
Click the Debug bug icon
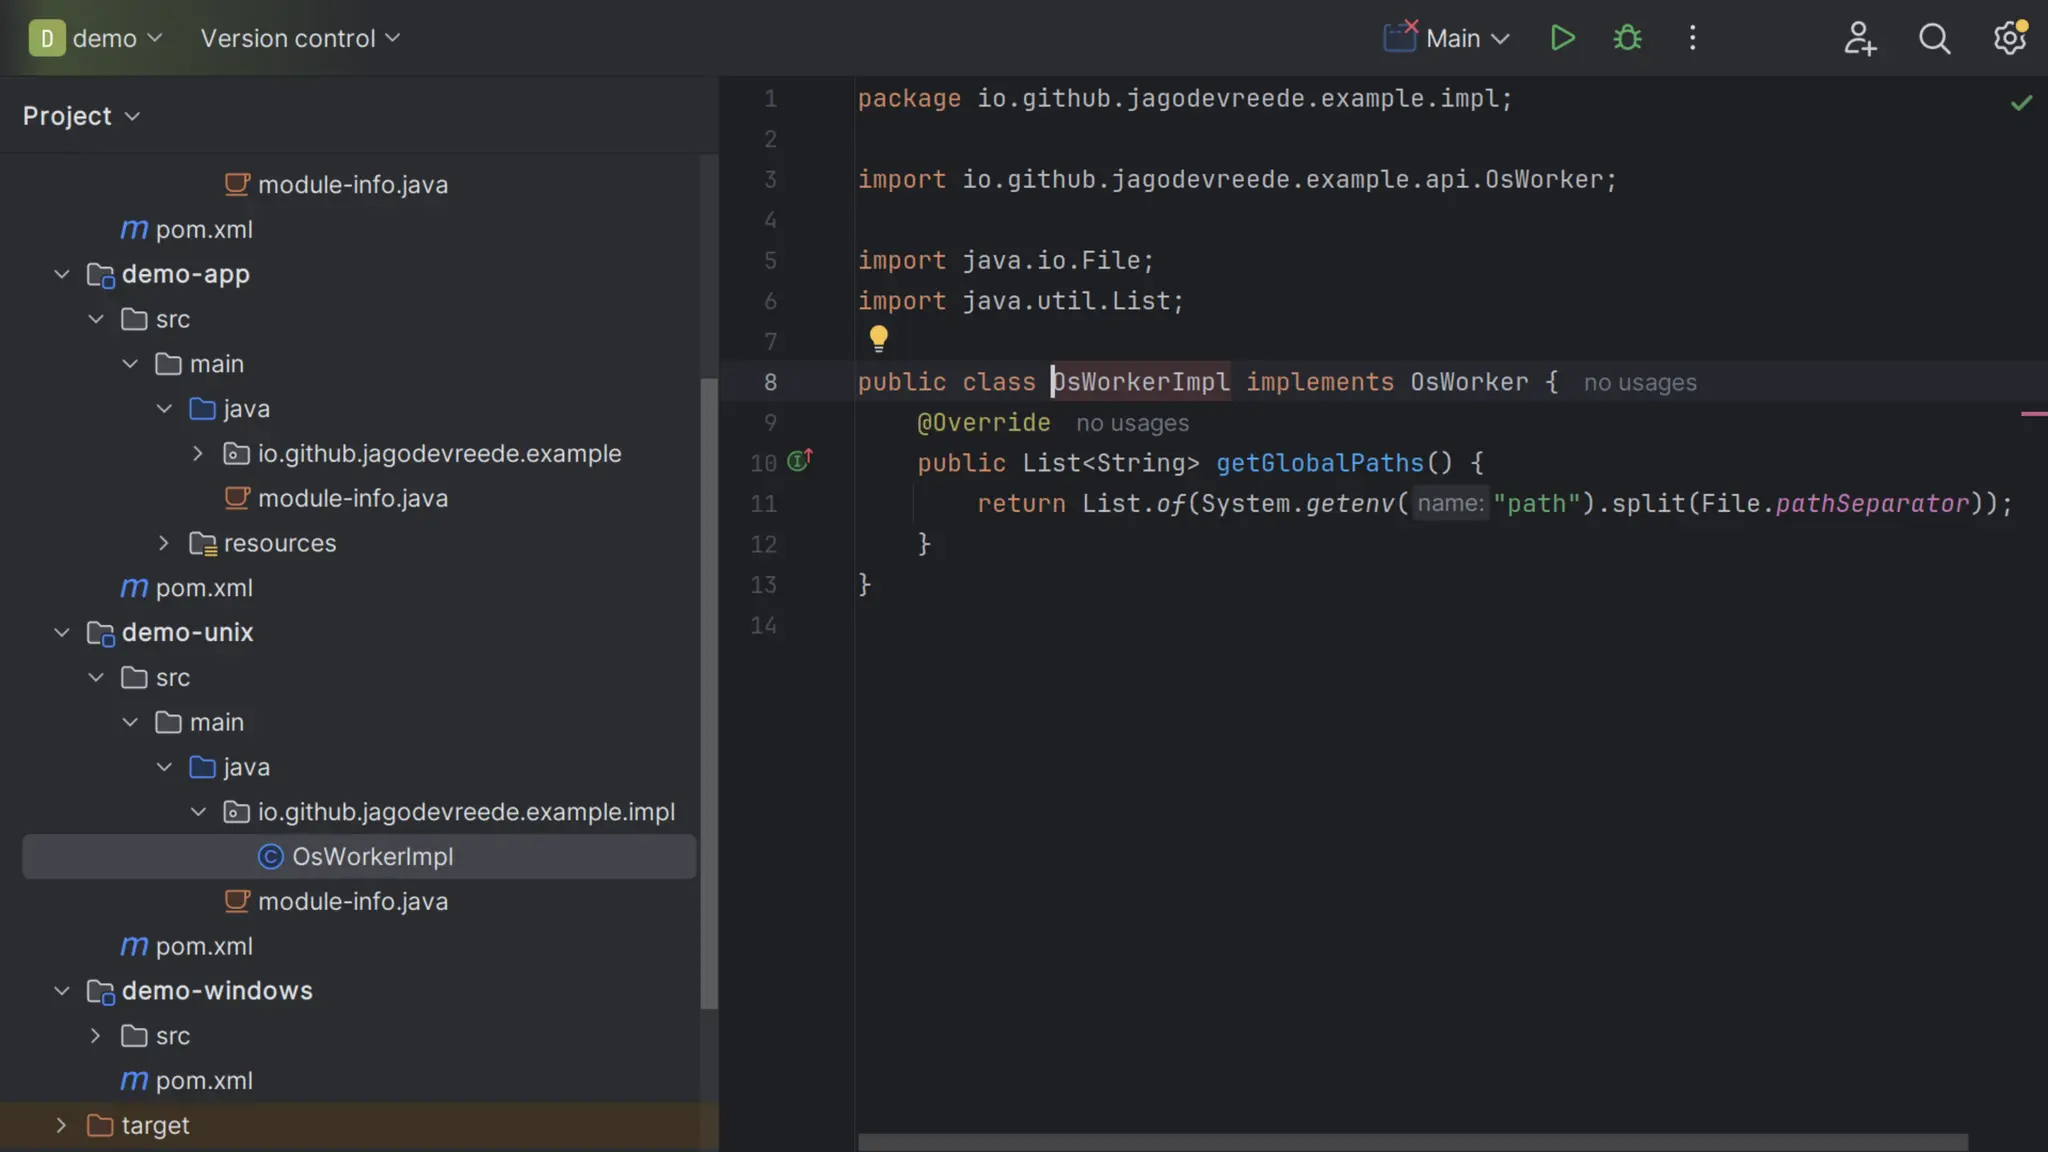coord(1627,38)
